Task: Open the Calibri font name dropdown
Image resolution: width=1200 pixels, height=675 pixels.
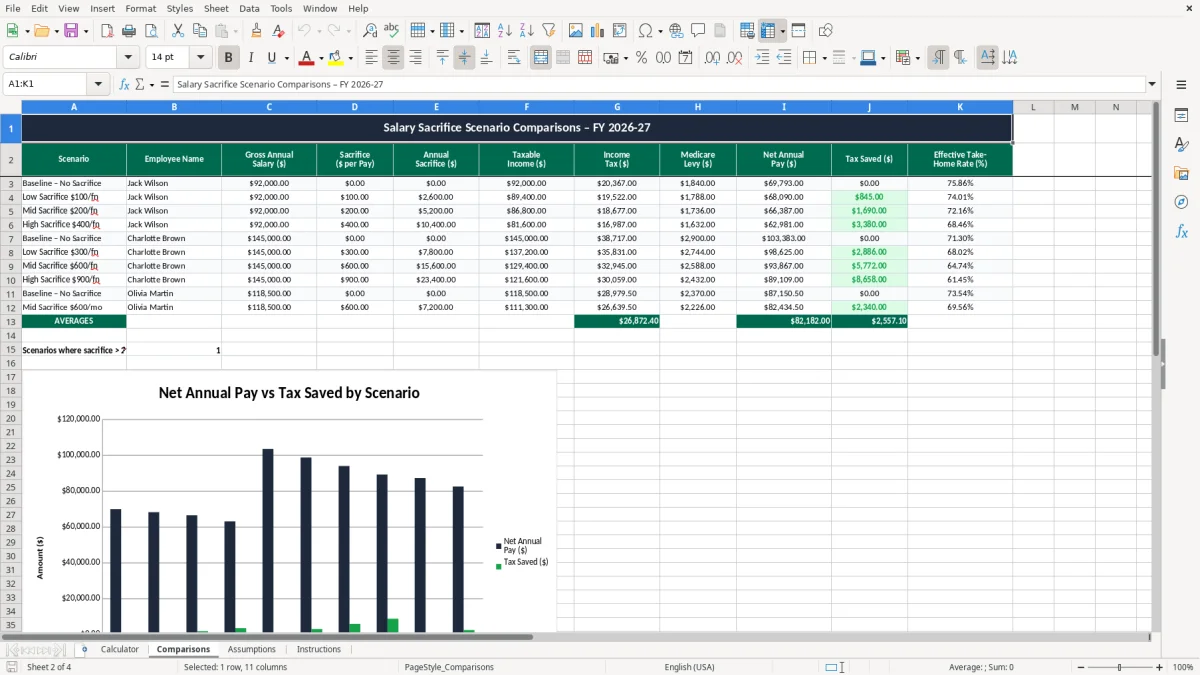Action: [x=128, y=58]
